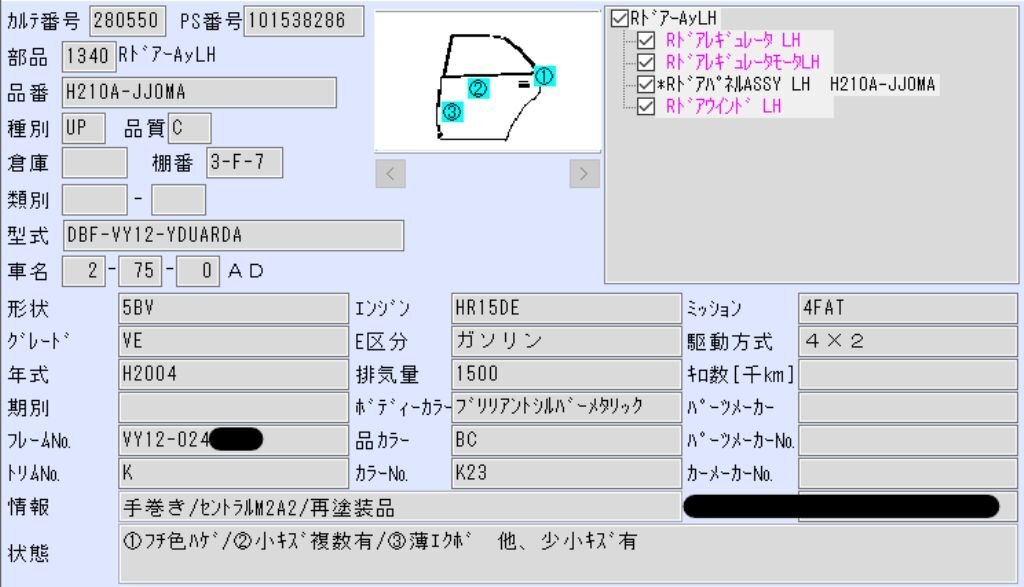Select tree row RドアパネルASSY LH H210A-JJ0MA

pos(797,84)
